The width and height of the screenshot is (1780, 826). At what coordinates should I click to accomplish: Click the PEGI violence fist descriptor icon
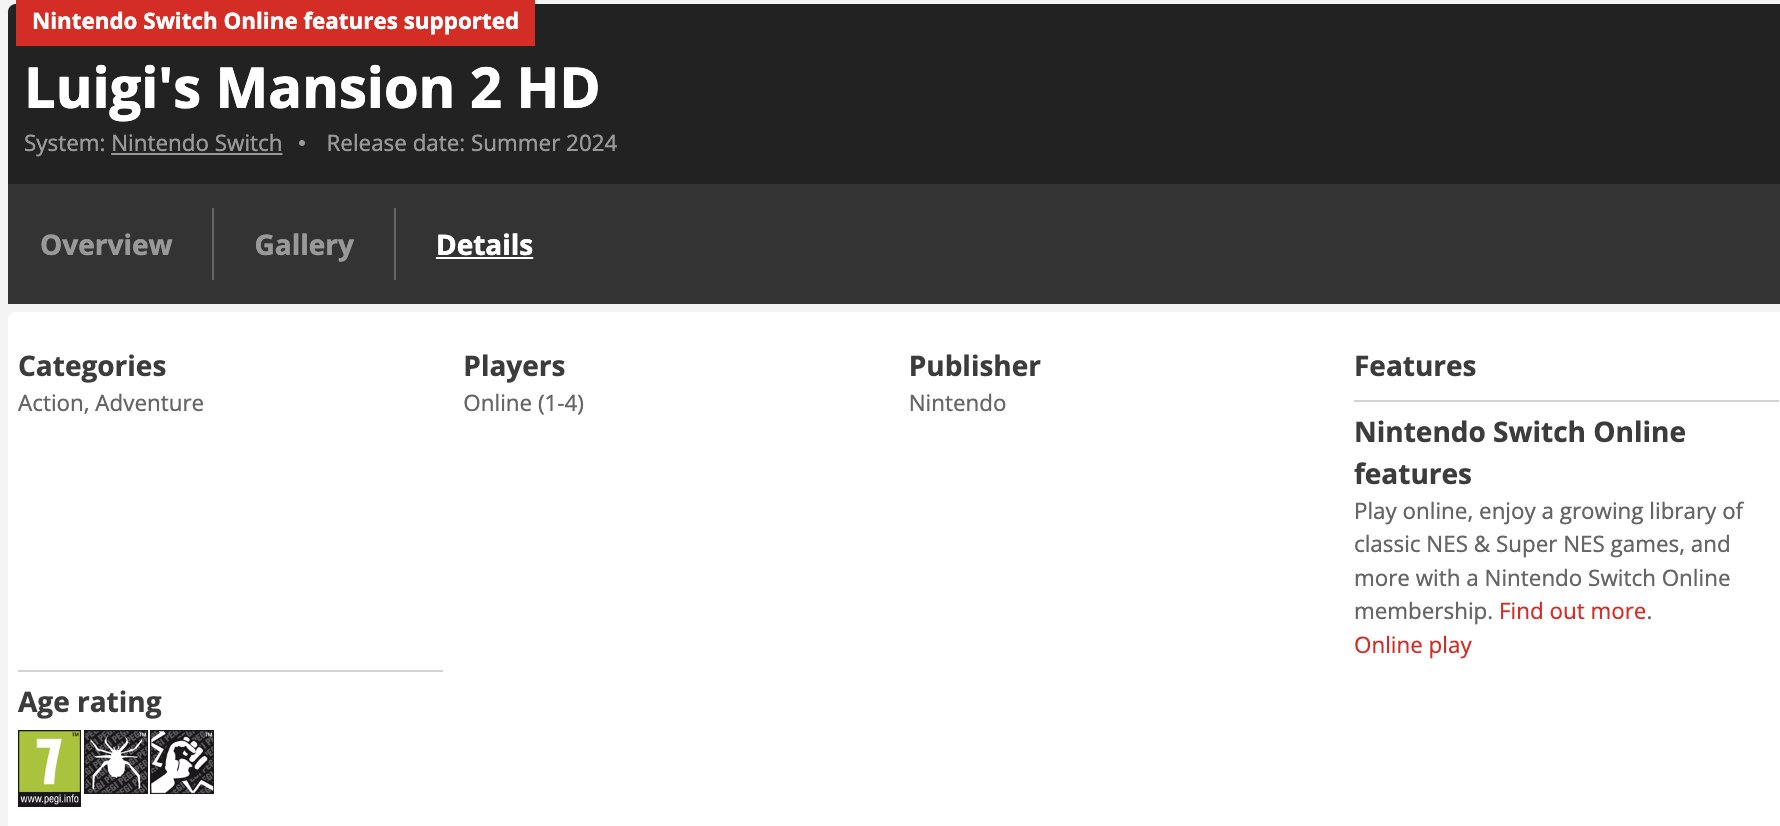pos(182,762)
